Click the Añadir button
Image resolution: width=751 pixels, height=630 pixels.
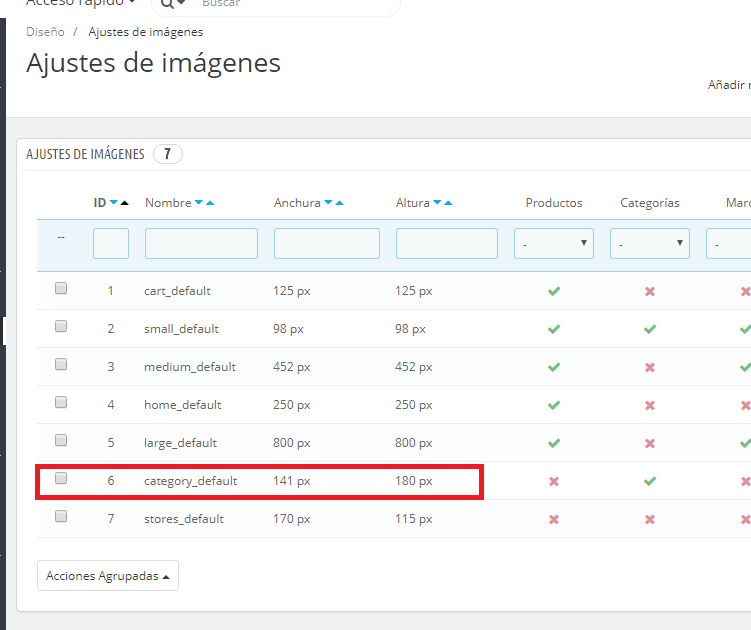pos(729,85)
